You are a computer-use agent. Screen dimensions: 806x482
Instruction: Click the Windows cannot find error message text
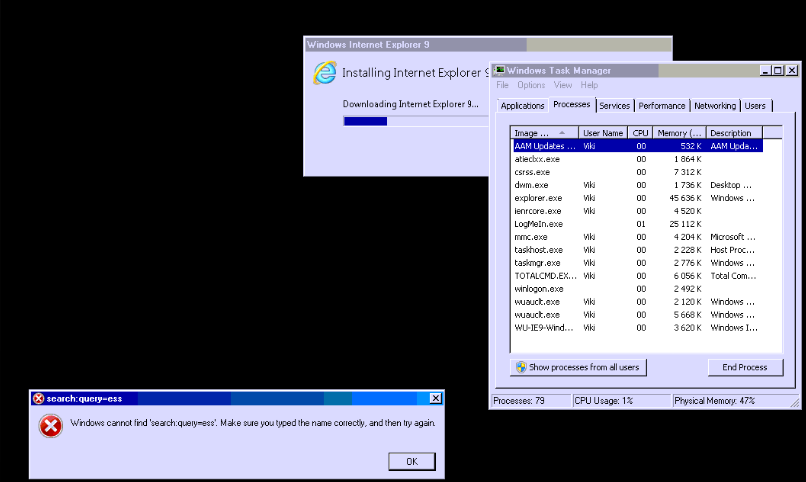tap(253, 423)
